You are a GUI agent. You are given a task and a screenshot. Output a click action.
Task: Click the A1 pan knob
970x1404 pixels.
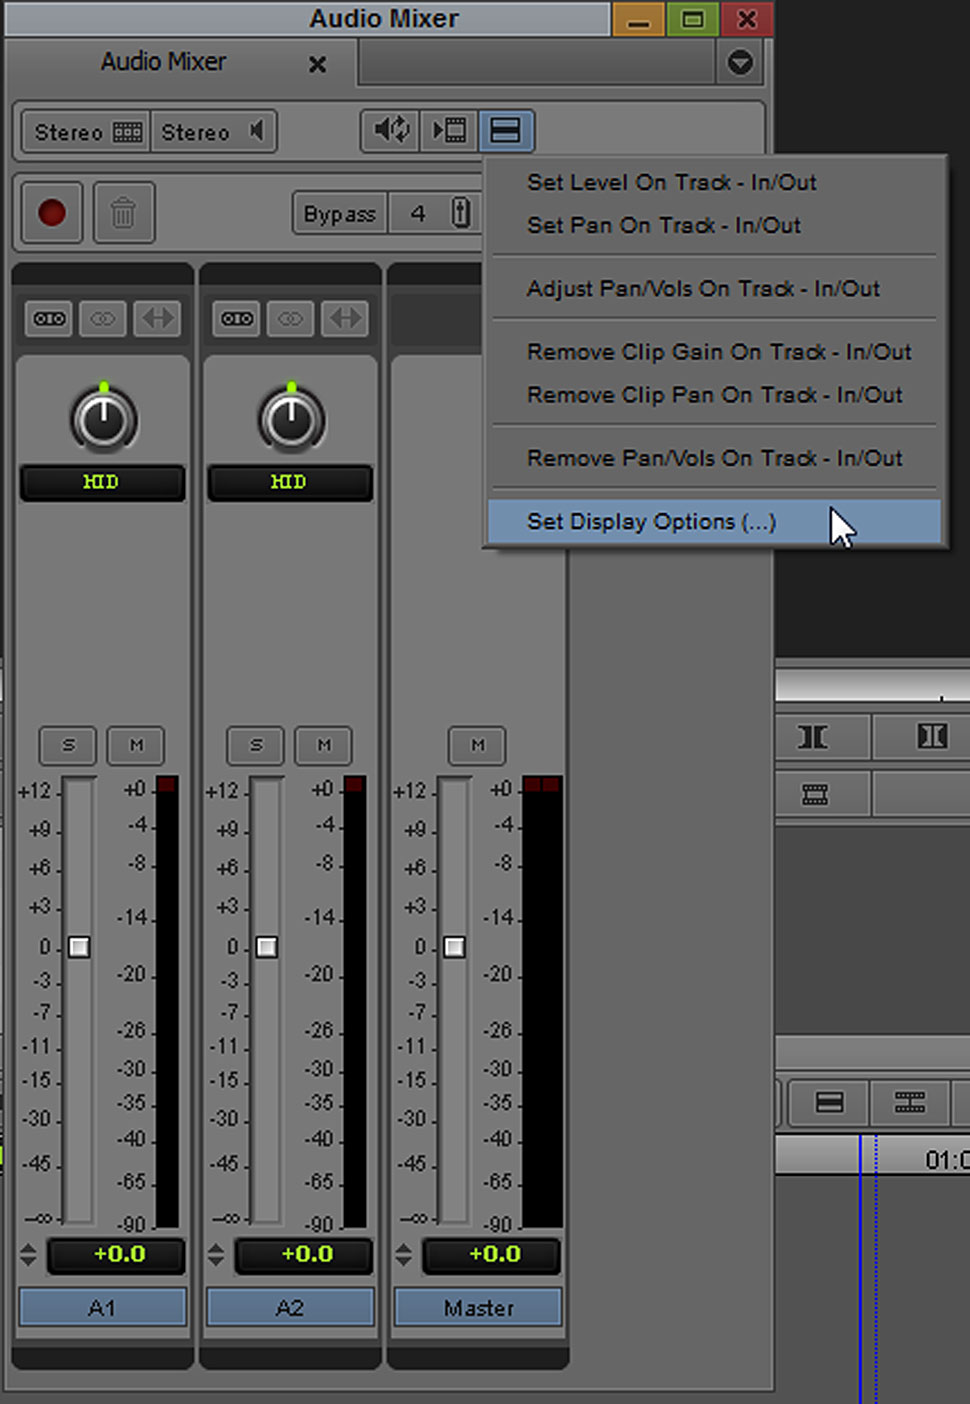103,419
